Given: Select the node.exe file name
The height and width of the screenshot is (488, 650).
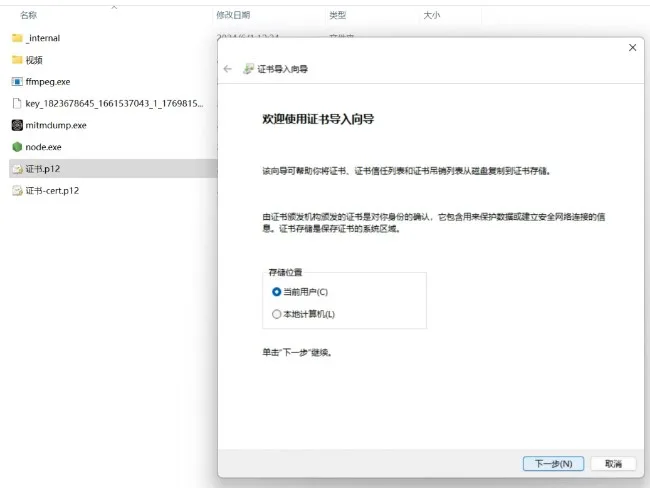Looking at the screenshot, I should coord(43,147).
